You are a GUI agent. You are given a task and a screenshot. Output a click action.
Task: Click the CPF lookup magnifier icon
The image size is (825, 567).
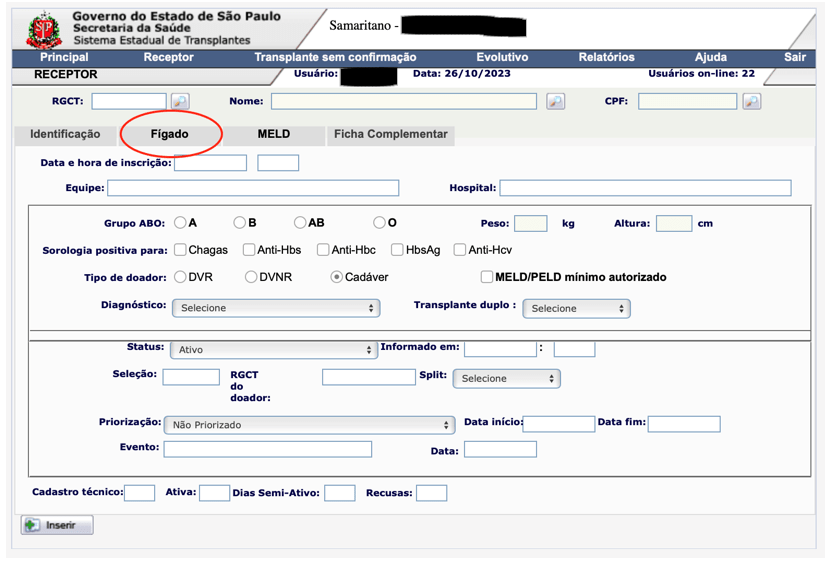click(x=751, y=101)
